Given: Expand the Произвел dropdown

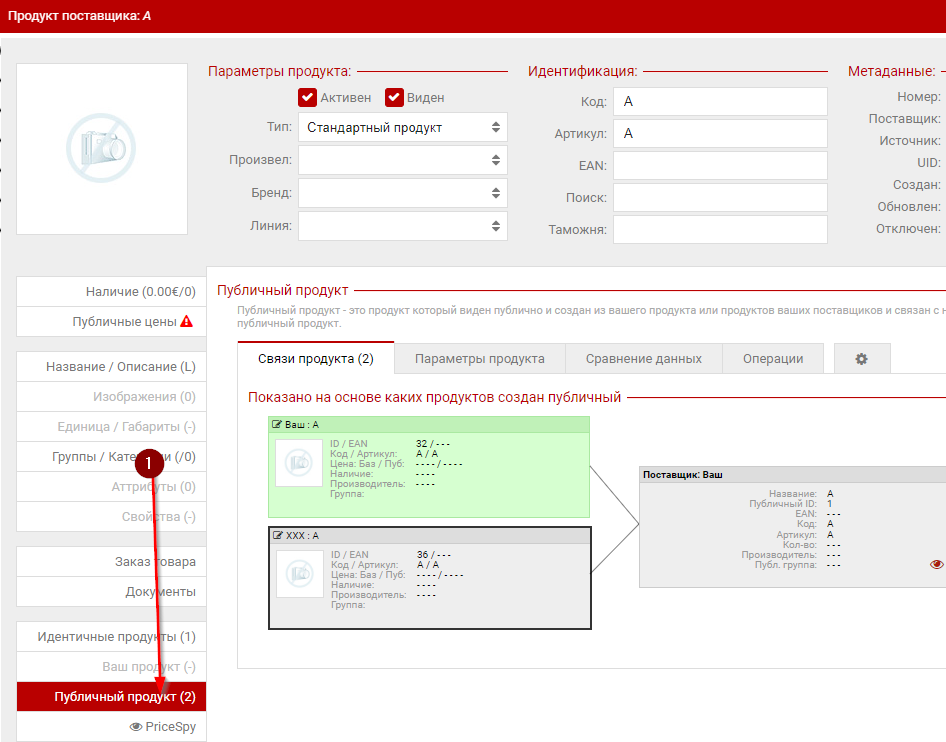Looking at the screenshot, I should point(402,160).
